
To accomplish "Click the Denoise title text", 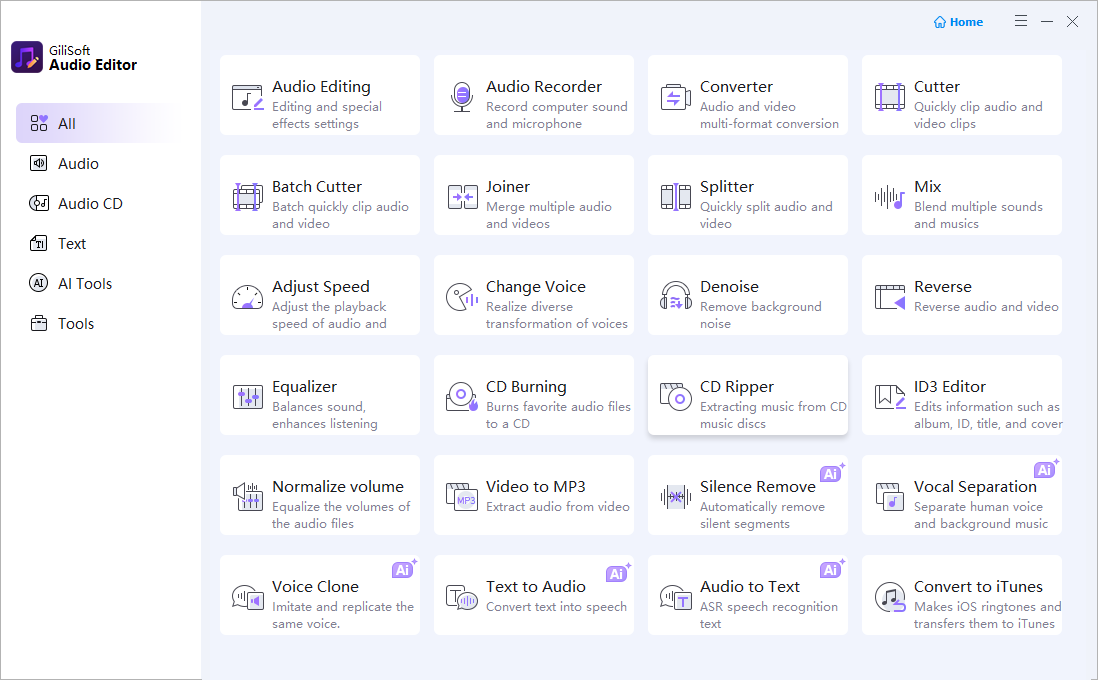I will coord(729,286).
